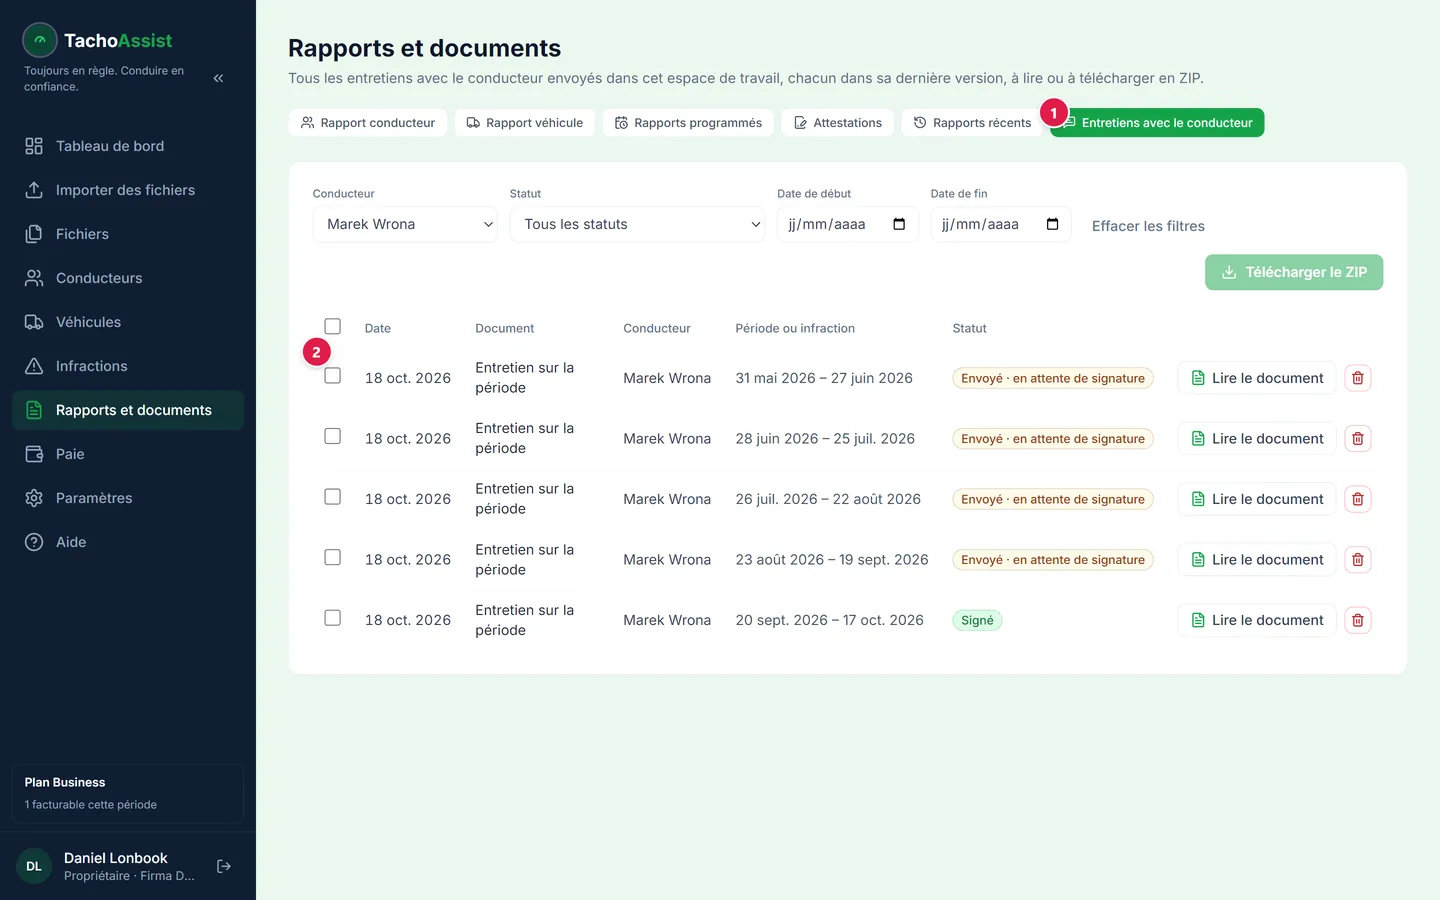
Task: Delete the 28 juin 2026 – 25 juil. 2026 entry
Action: pyautogui.click(x=1358, y=439)
